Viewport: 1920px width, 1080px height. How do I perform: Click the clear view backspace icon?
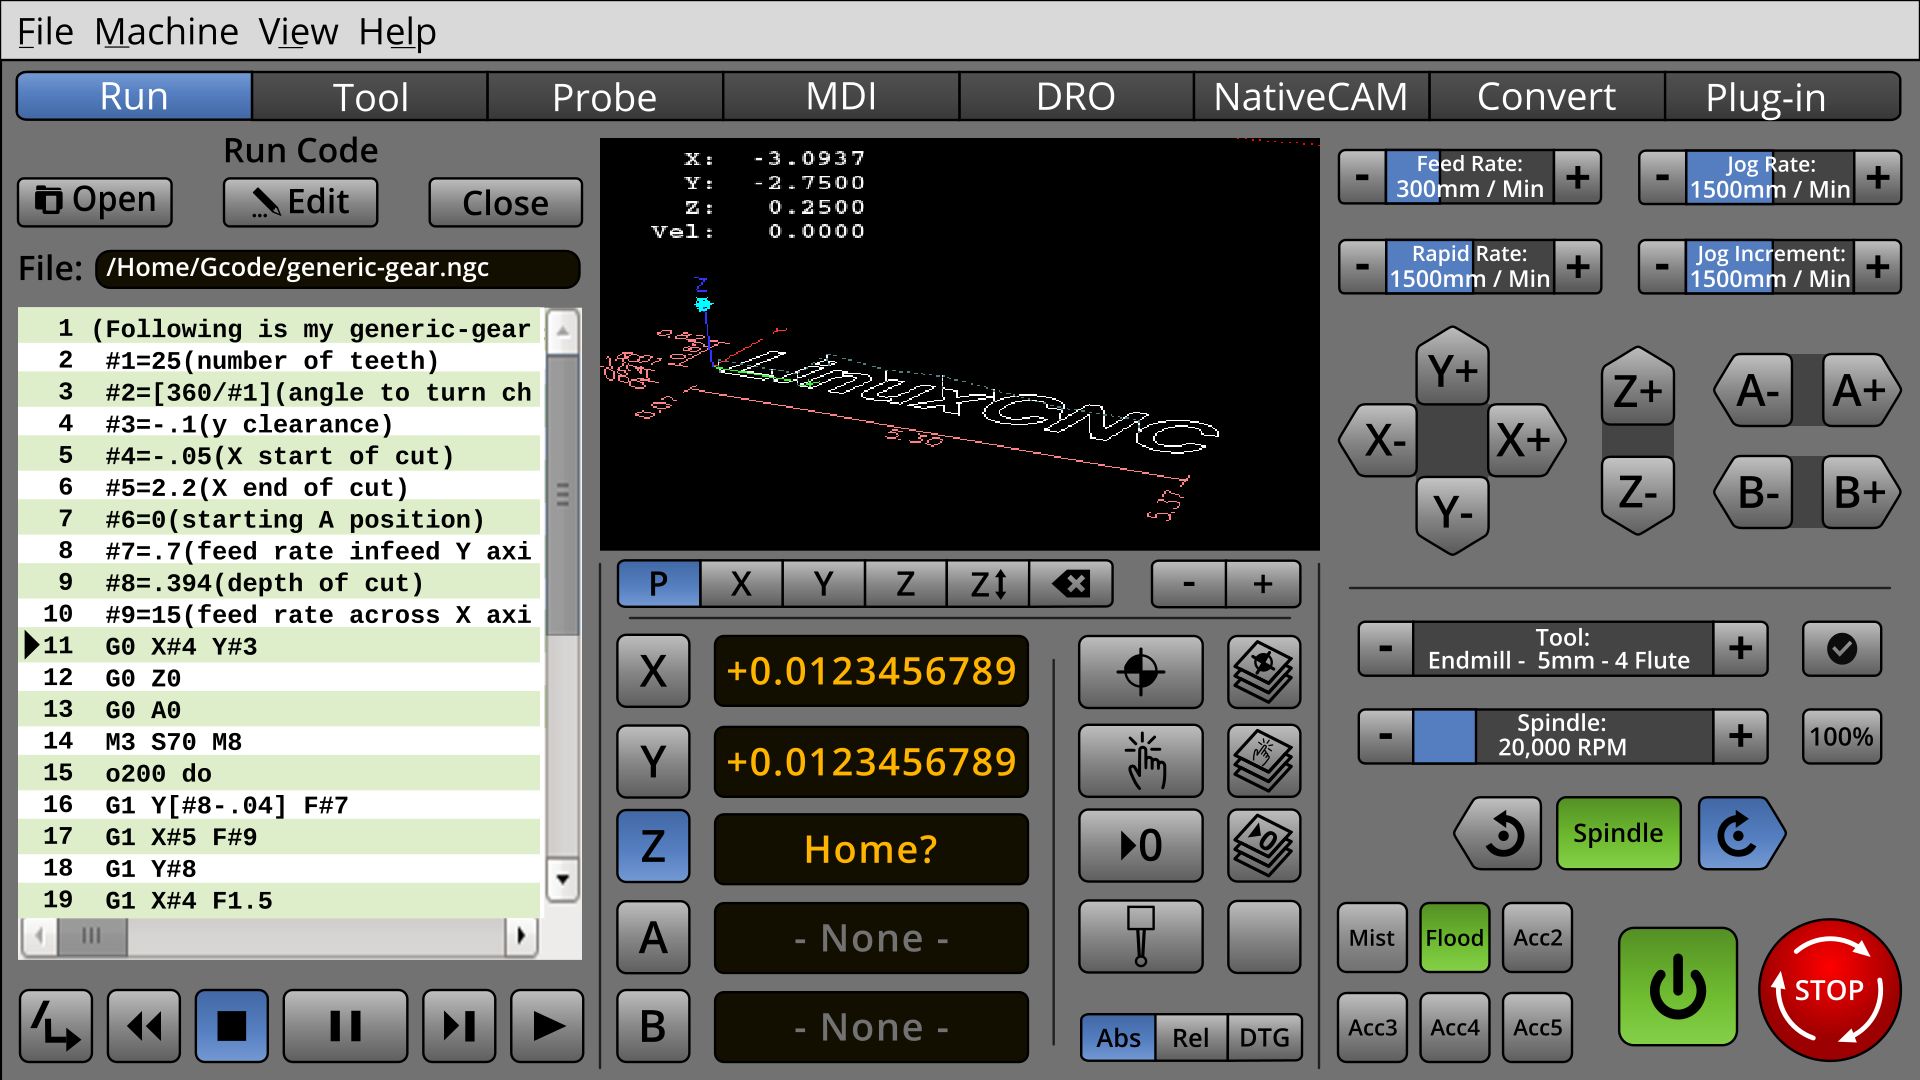point(1071,584)
